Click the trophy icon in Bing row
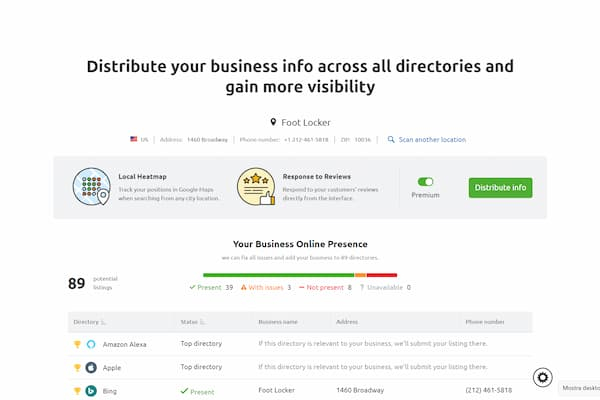 [77, 391]
